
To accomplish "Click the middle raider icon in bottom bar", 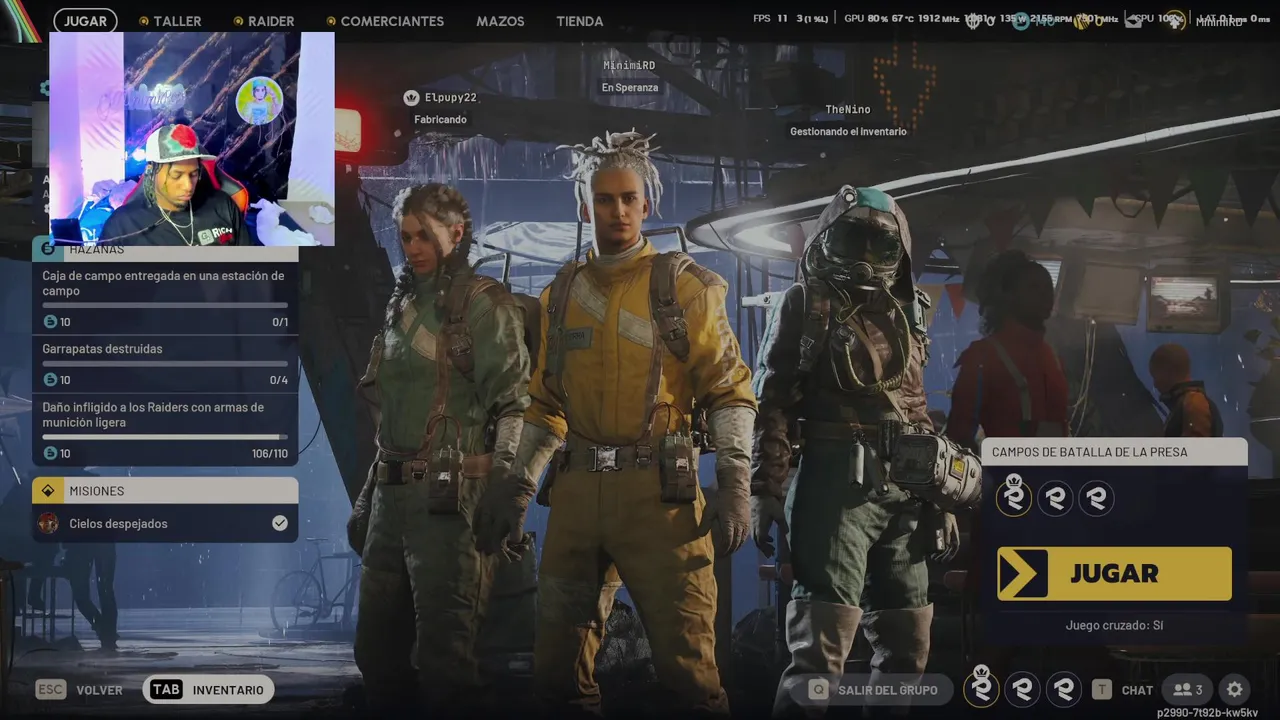I will [1022, 689].
